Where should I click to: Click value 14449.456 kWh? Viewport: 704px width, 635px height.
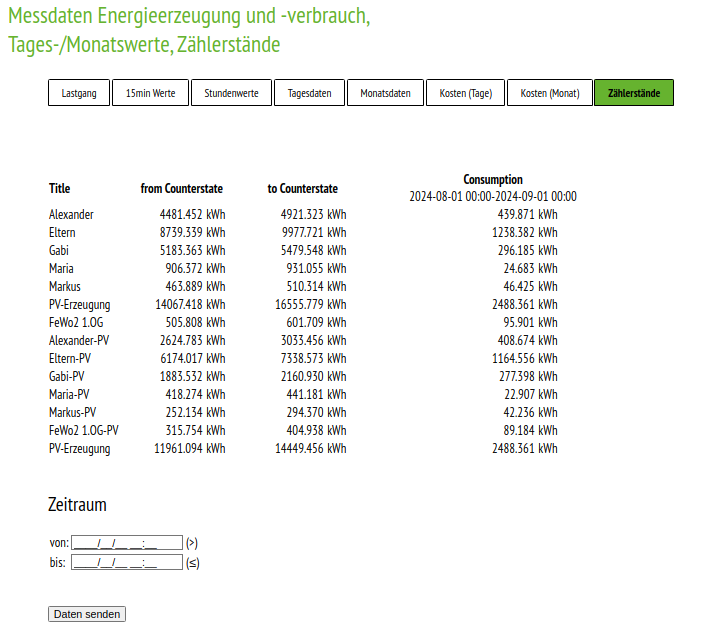click(311, 448)
